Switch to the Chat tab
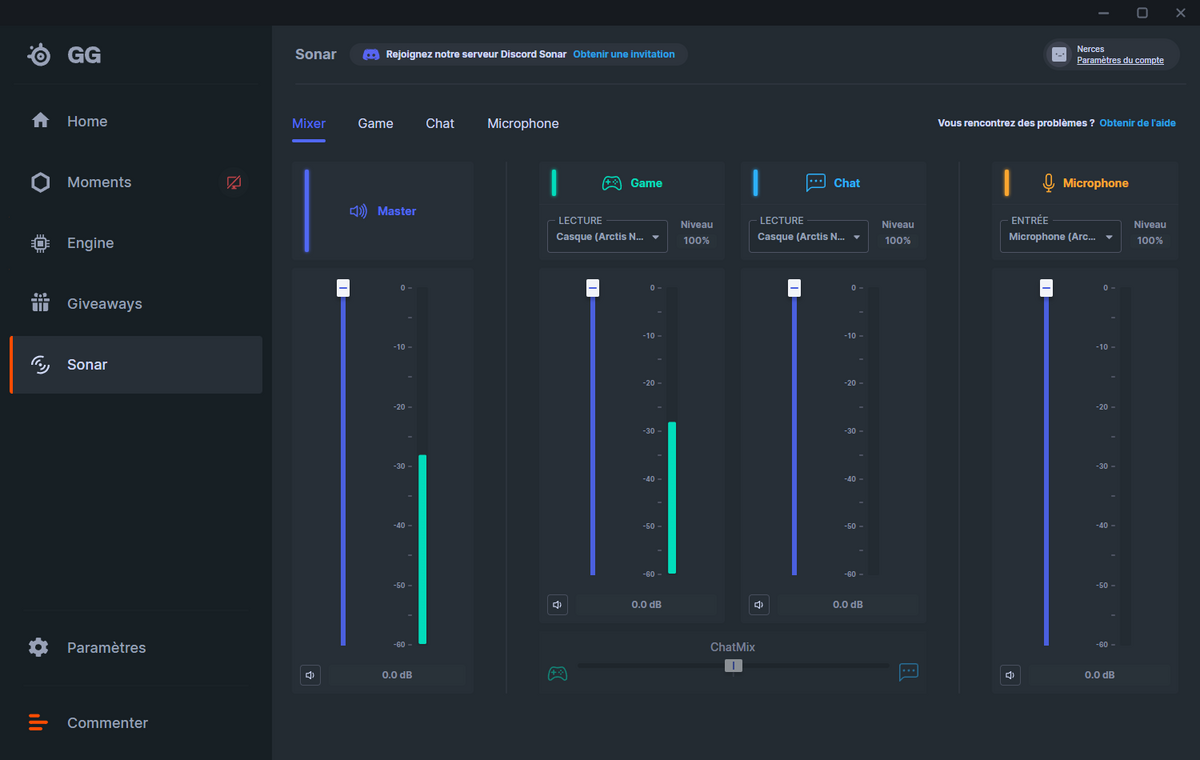The image size is (1200, 760). click(x=440, y=123)
